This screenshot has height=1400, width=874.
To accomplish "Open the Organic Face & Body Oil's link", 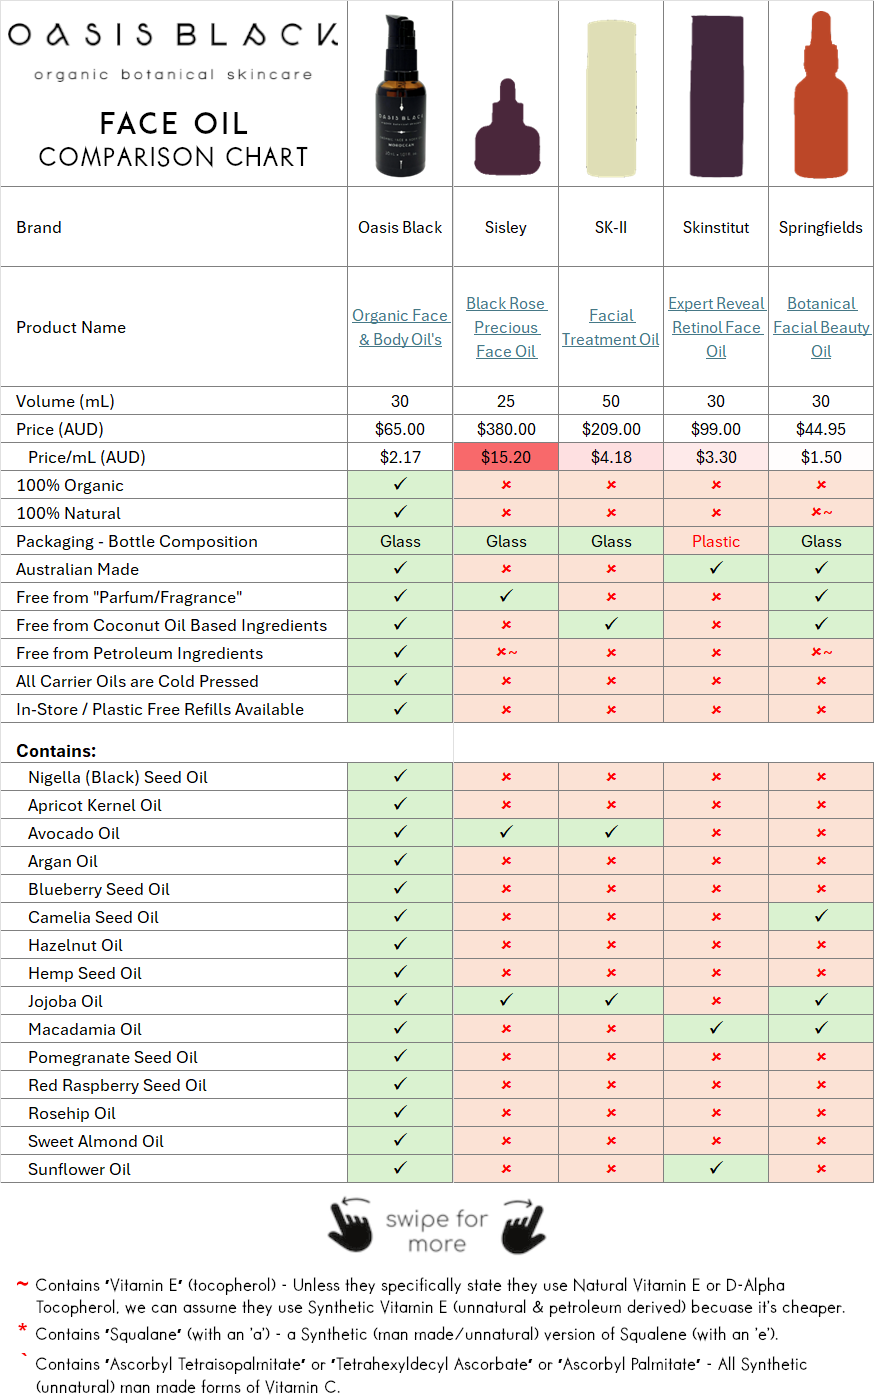I will [399, 327].
